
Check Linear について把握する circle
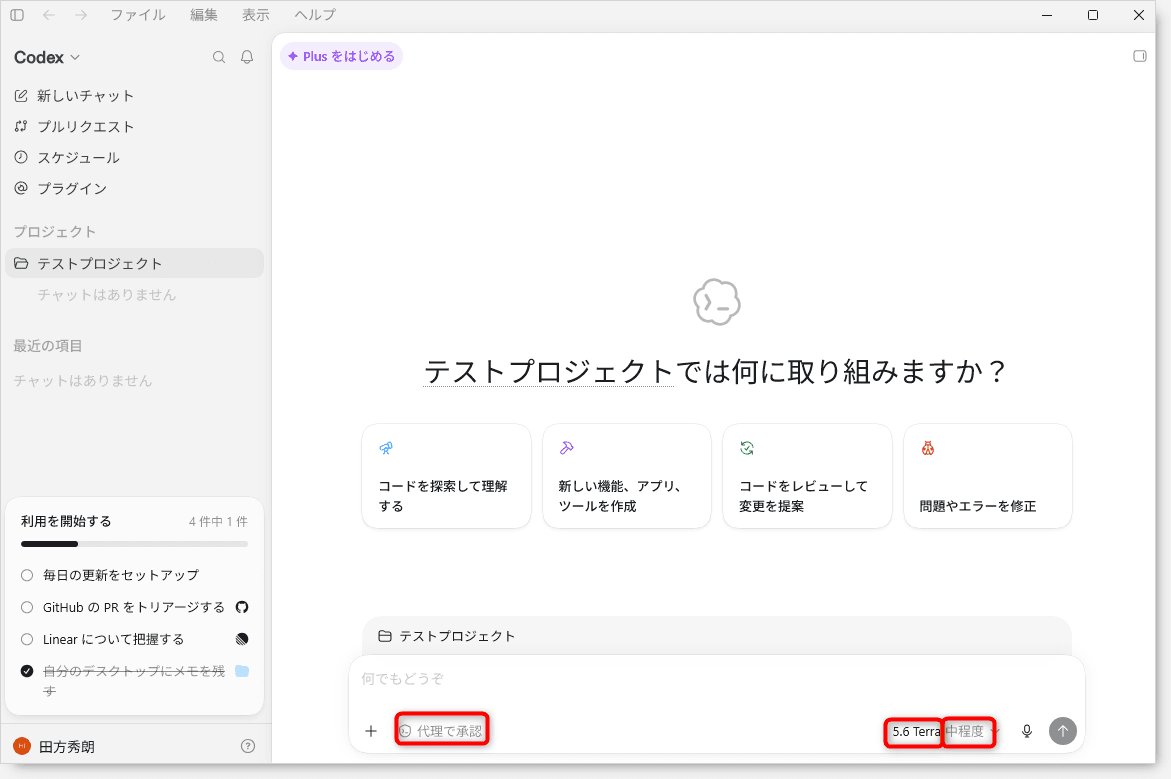click(x=27, y=639)
